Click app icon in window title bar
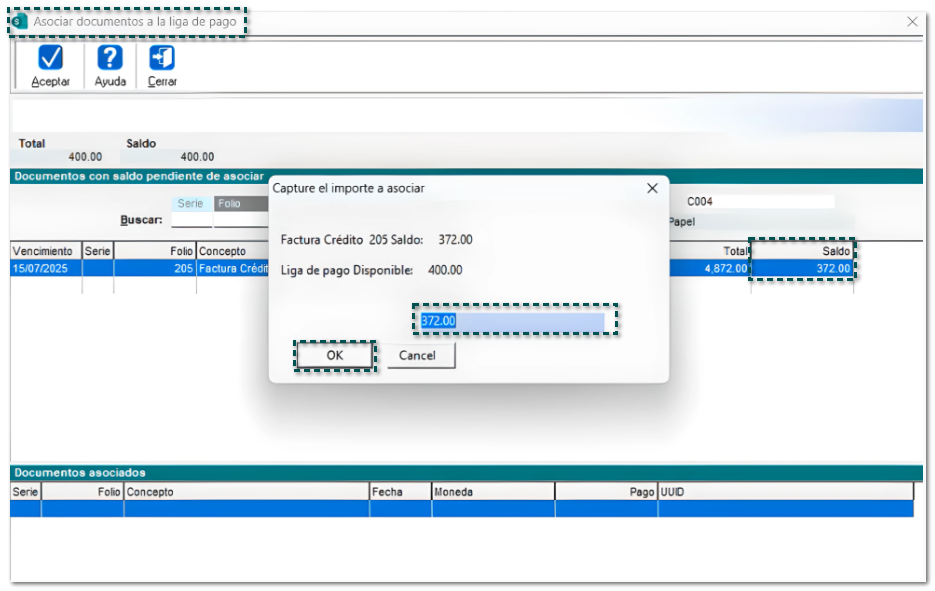The width and height of the screenshot is (935, 591). click(21, 21)
